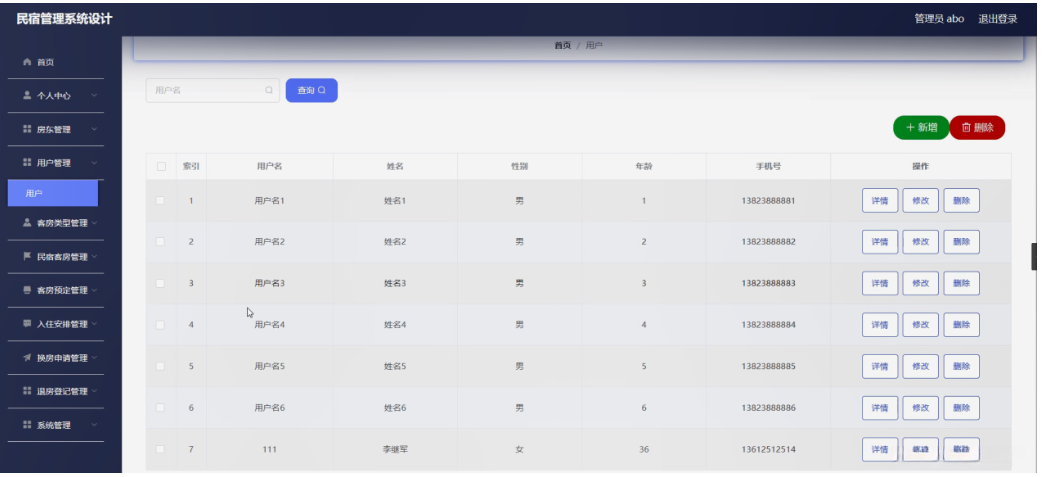
Task: Focus the 用户名 search input field
Action: point(213,91)
